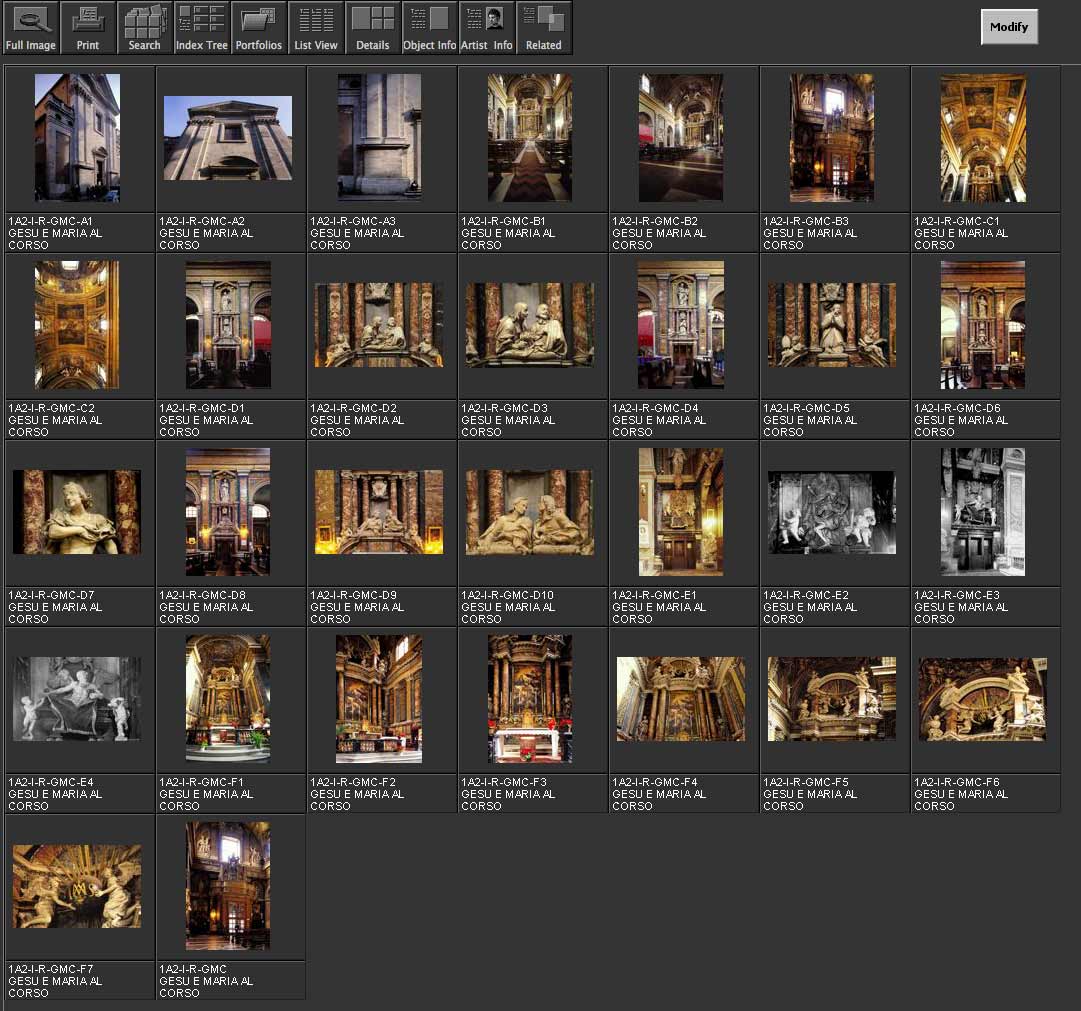Open the Portfolios panel
Screen dimensions: 1081x1011
259,28
